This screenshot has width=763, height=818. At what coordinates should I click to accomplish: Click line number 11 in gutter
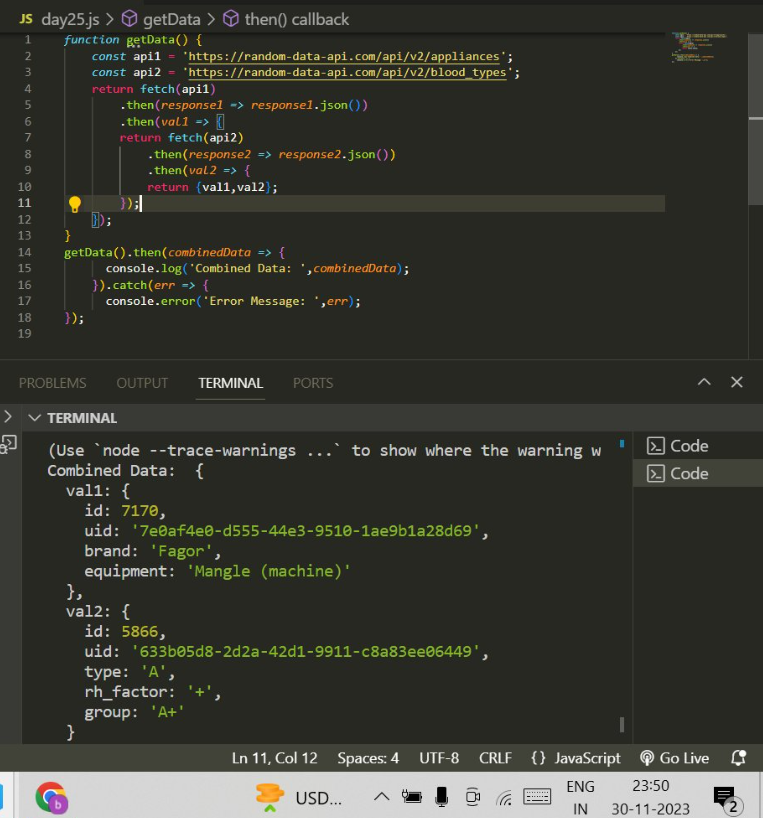point(24,203)
